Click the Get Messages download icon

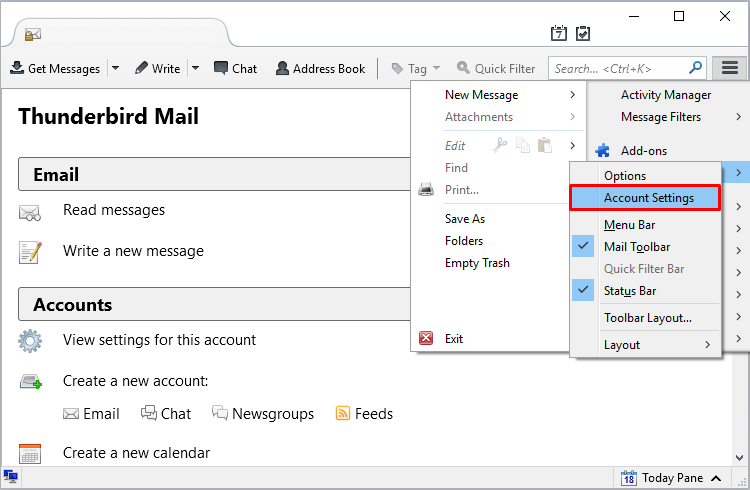pyautogui.click(x=17, y=68)
